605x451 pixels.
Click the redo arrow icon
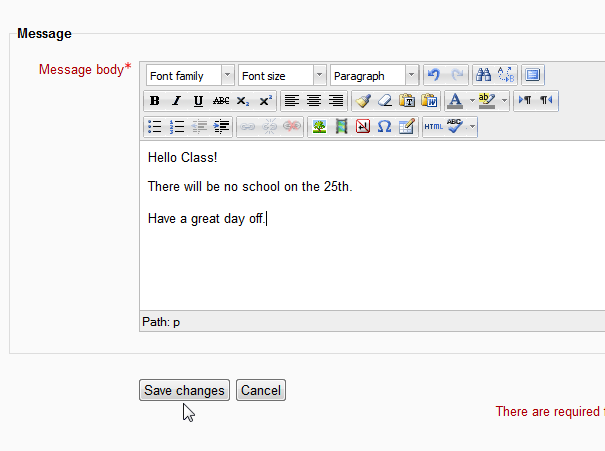click(x=457, y=74)
